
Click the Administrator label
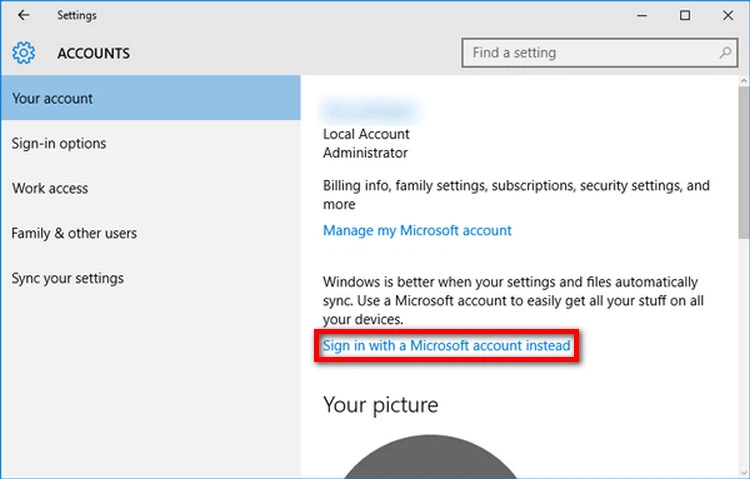[365, 153]
